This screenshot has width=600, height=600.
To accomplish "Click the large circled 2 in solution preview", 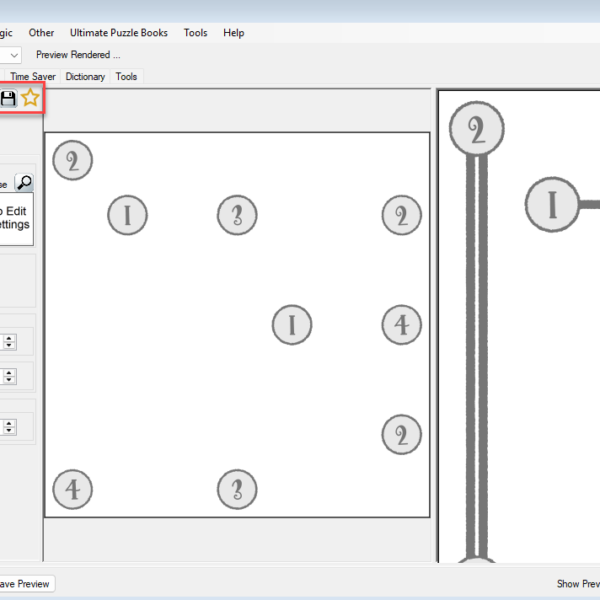I will click(476, 129).
